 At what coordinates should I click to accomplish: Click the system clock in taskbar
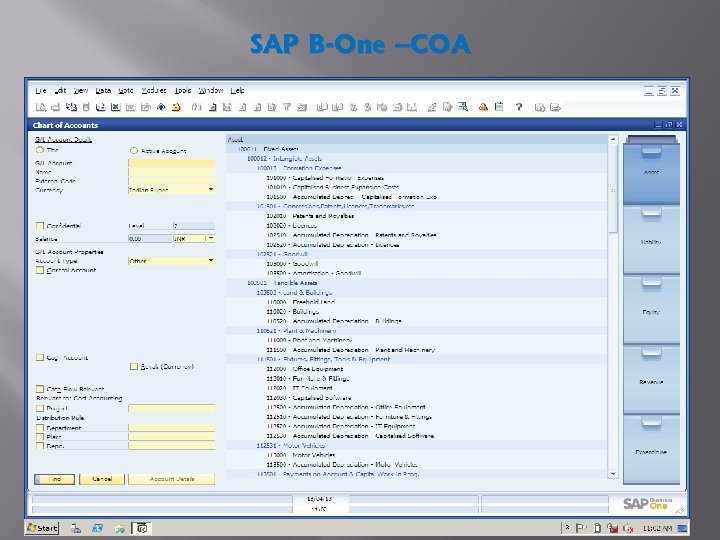(x=658, y=529)
